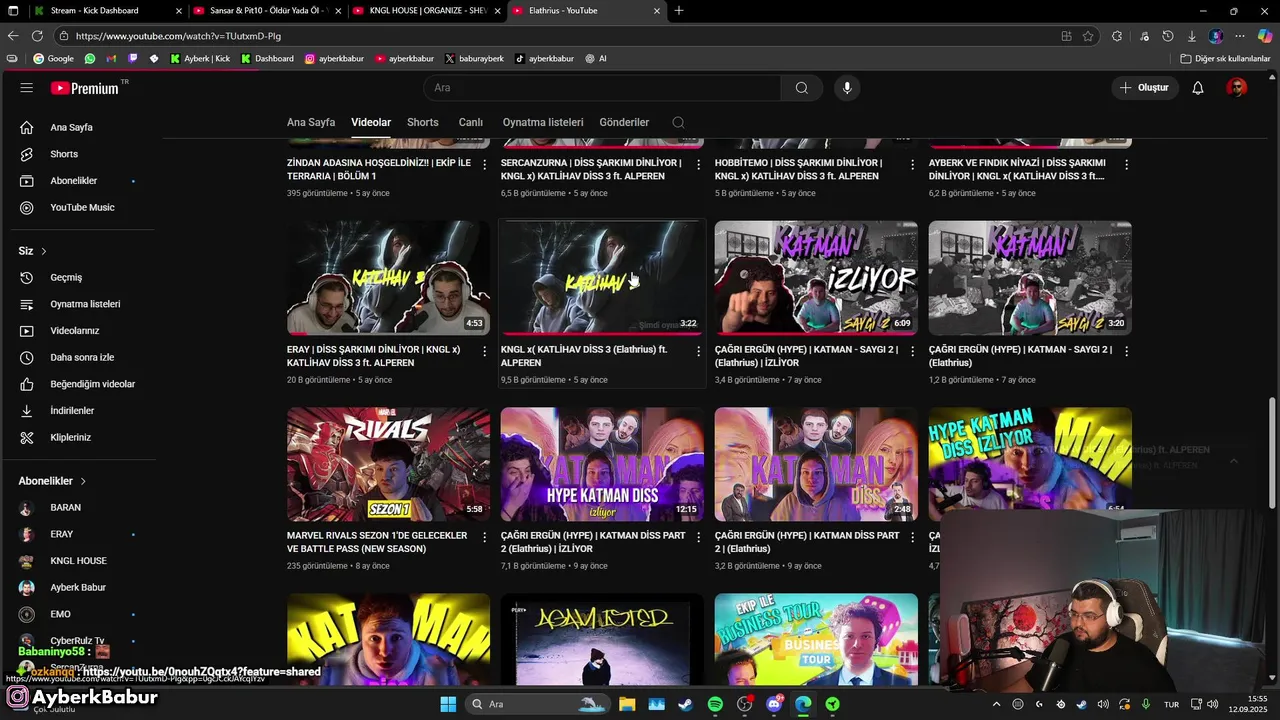Start voice search with the microphone
This screenshot has width=1280, height=720.
[847, 88]
